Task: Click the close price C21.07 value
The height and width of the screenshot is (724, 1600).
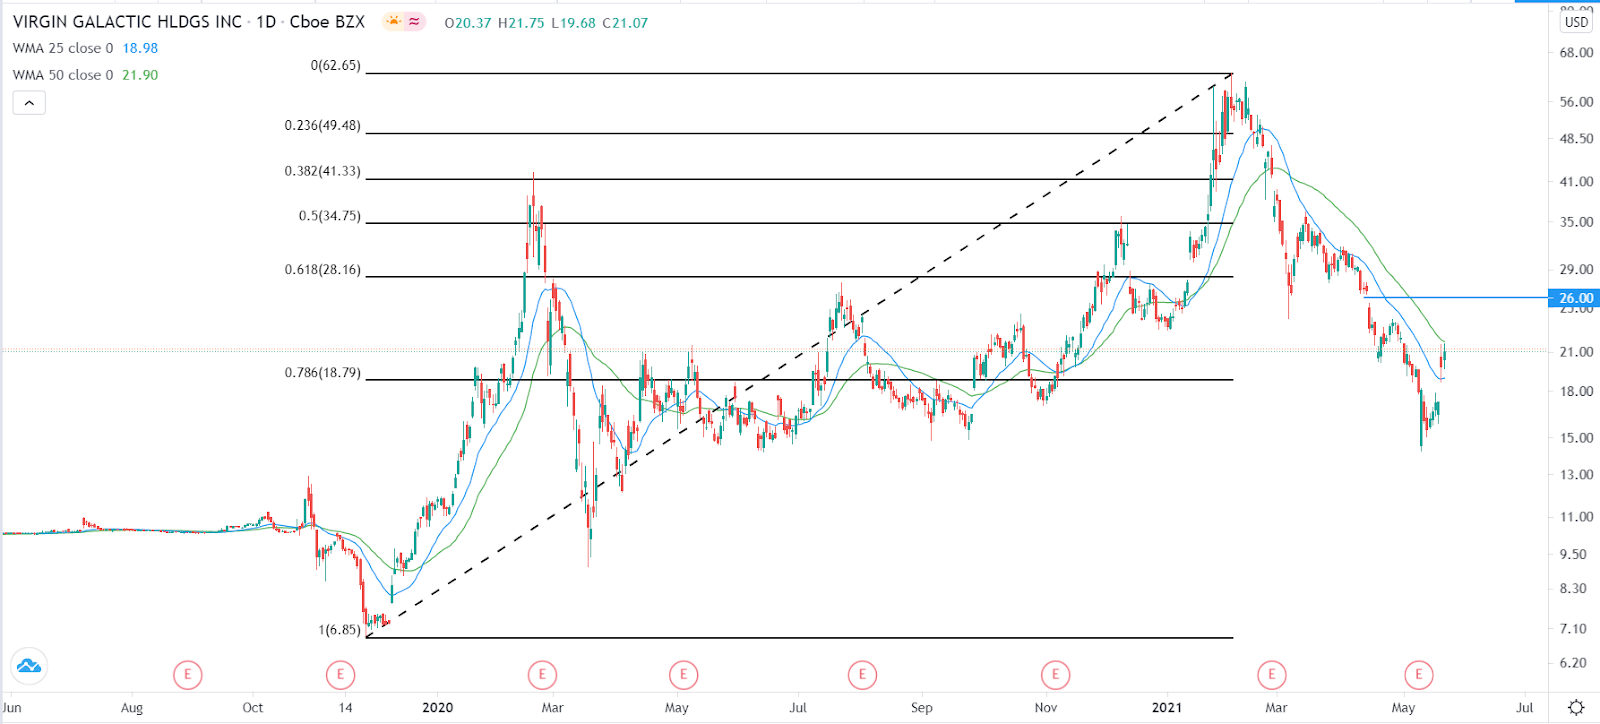Action: click(x=625, y=23)
